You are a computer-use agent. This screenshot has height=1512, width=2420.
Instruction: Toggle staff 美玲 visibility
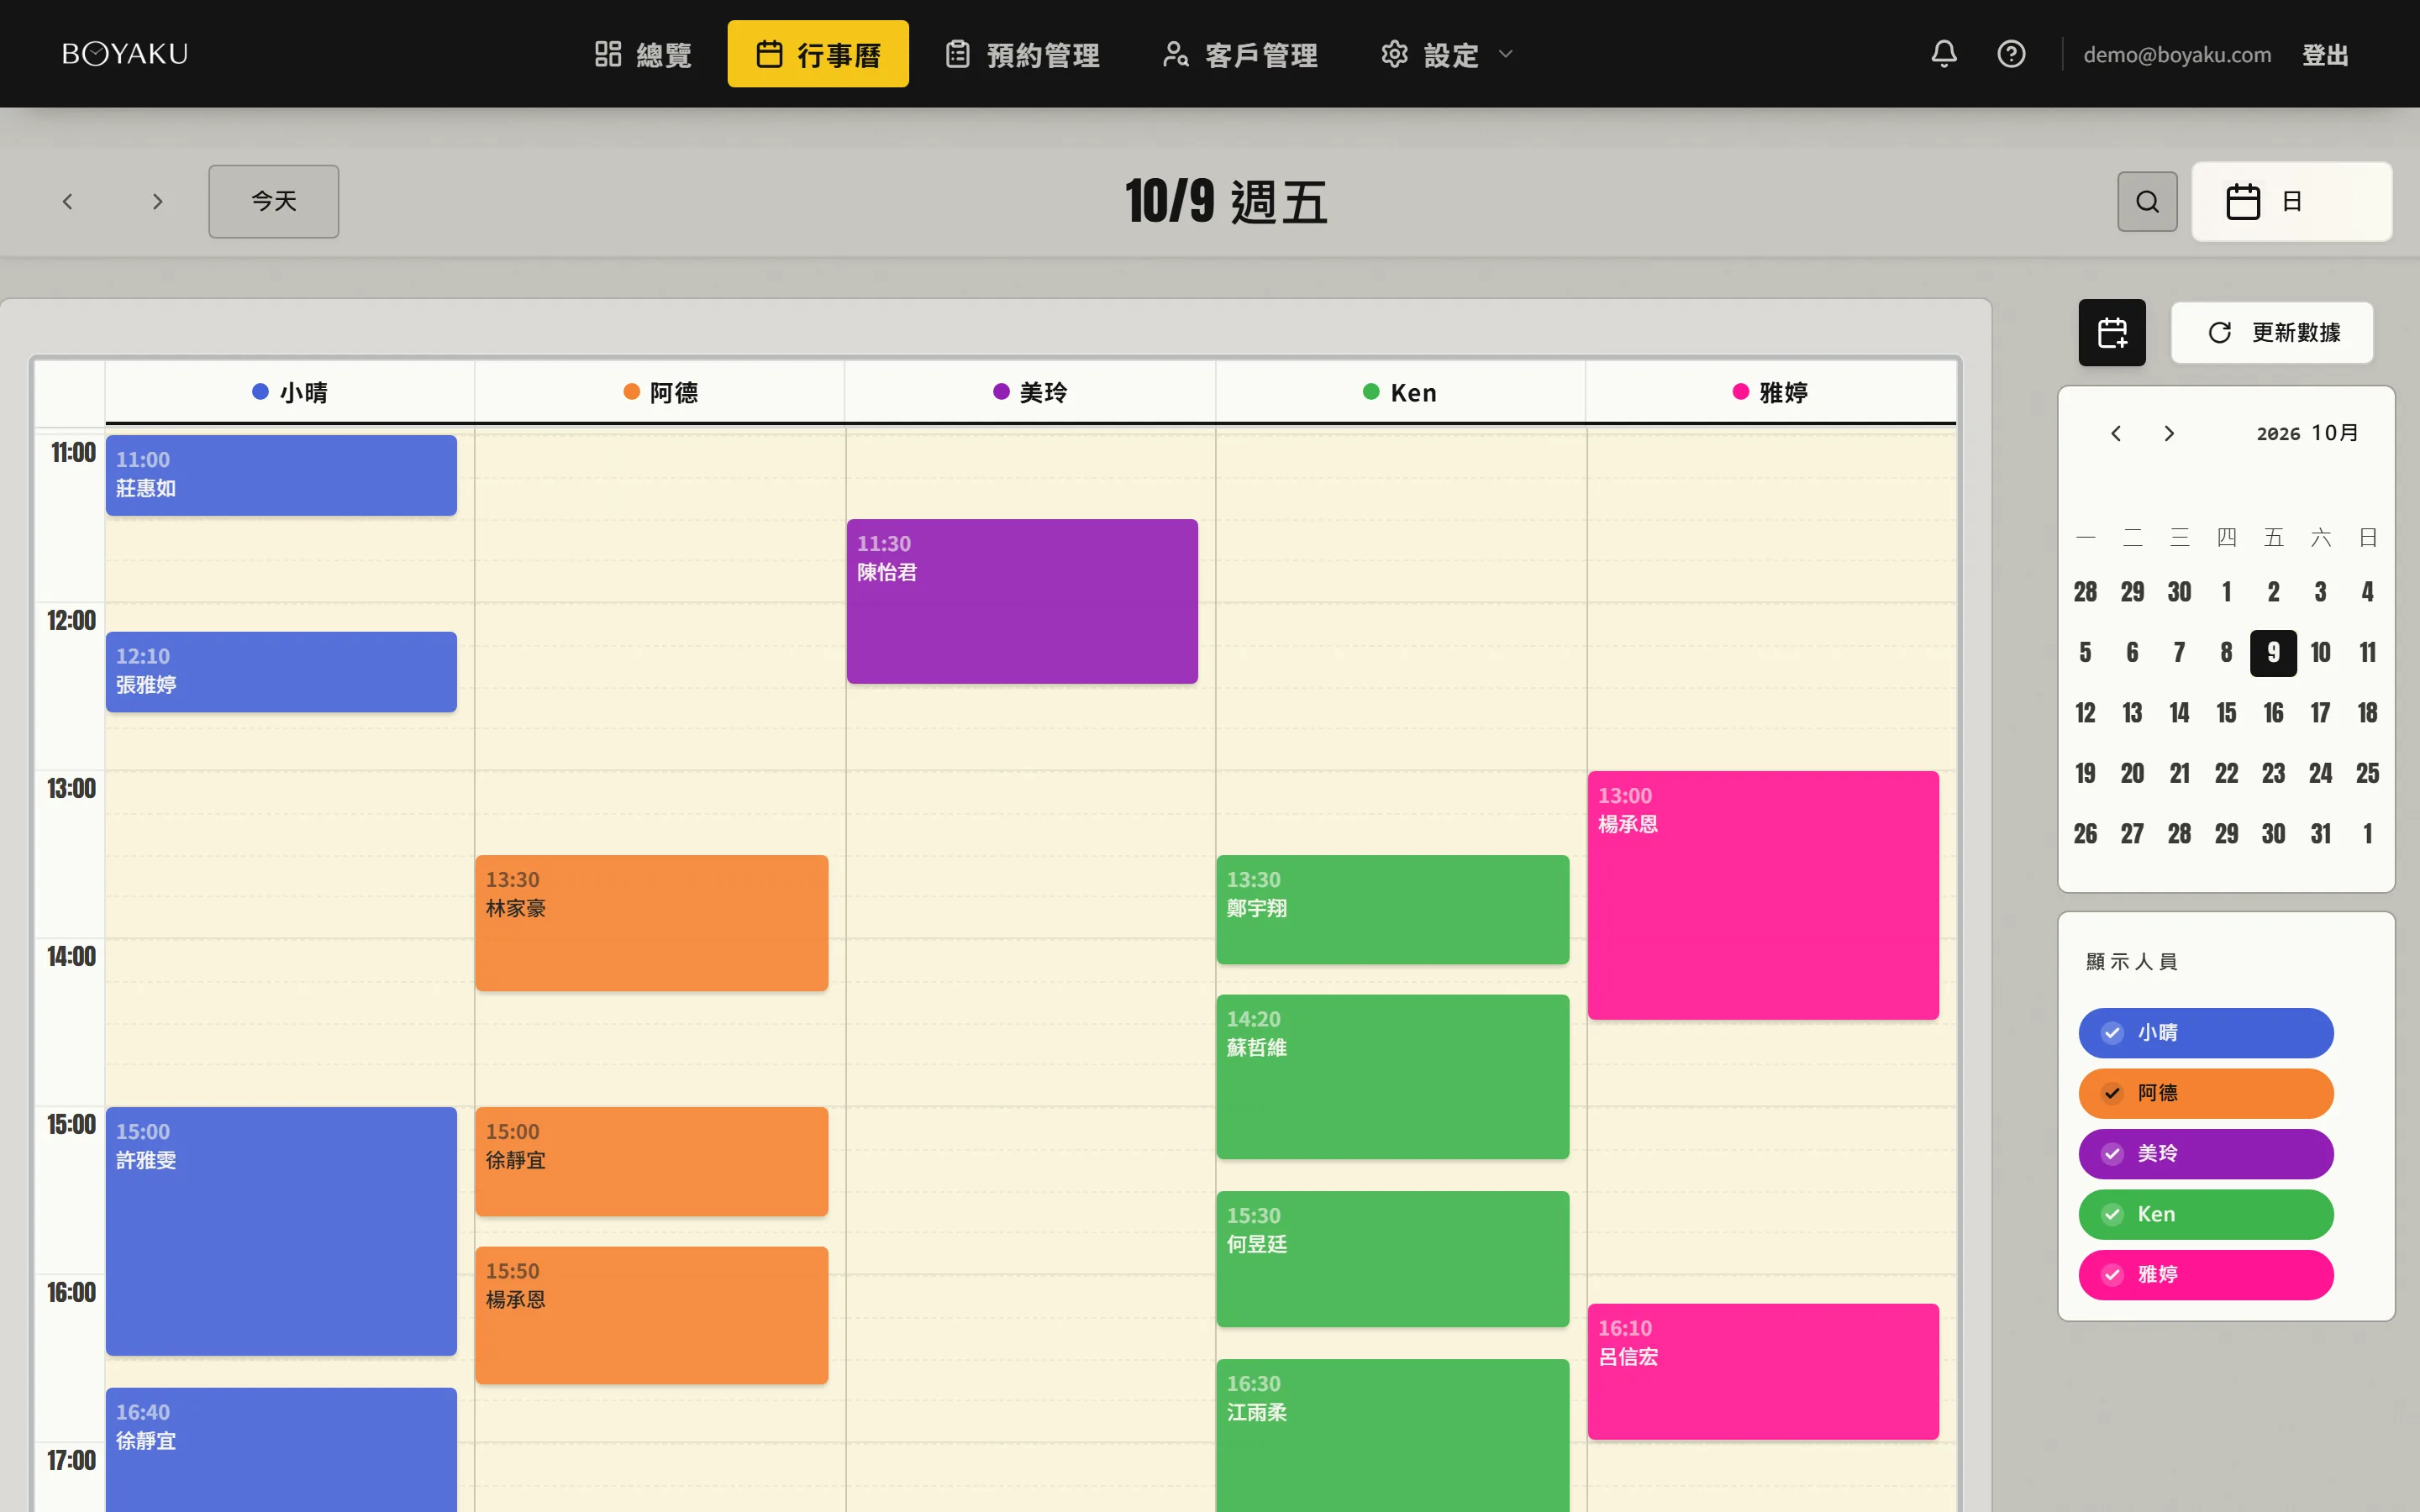pos(2206,1154)
